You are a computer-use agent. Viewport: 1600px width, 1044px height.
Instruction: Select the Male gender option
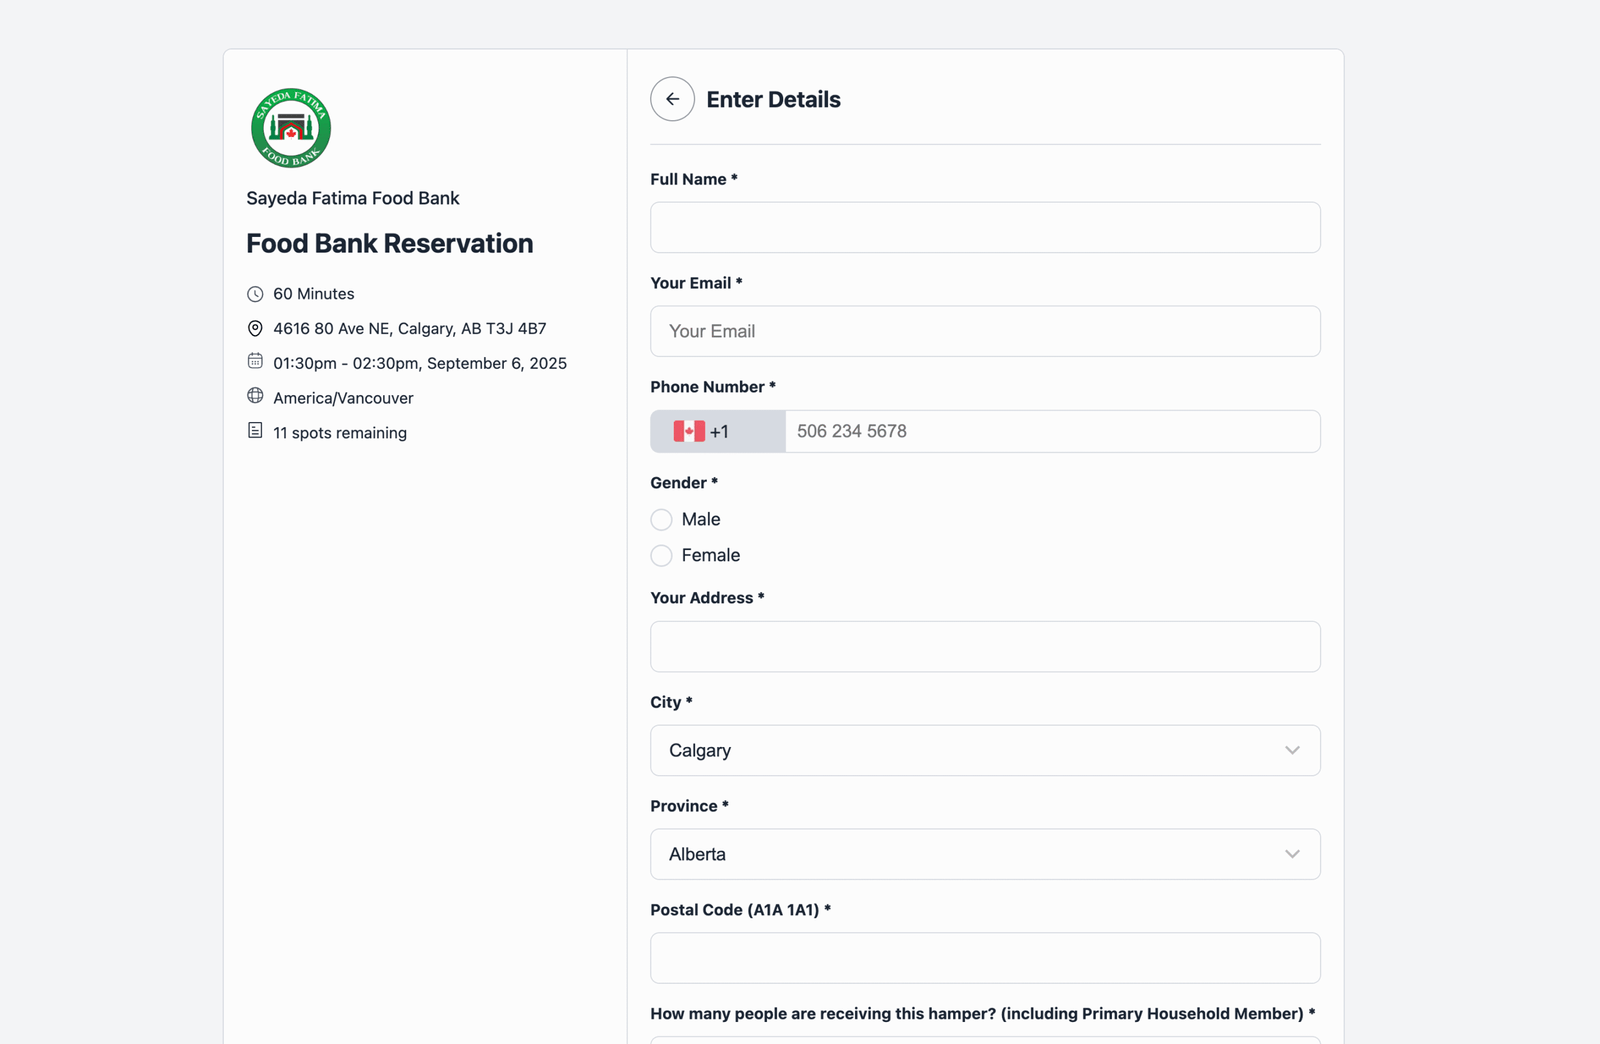click(x=661, y=520)
